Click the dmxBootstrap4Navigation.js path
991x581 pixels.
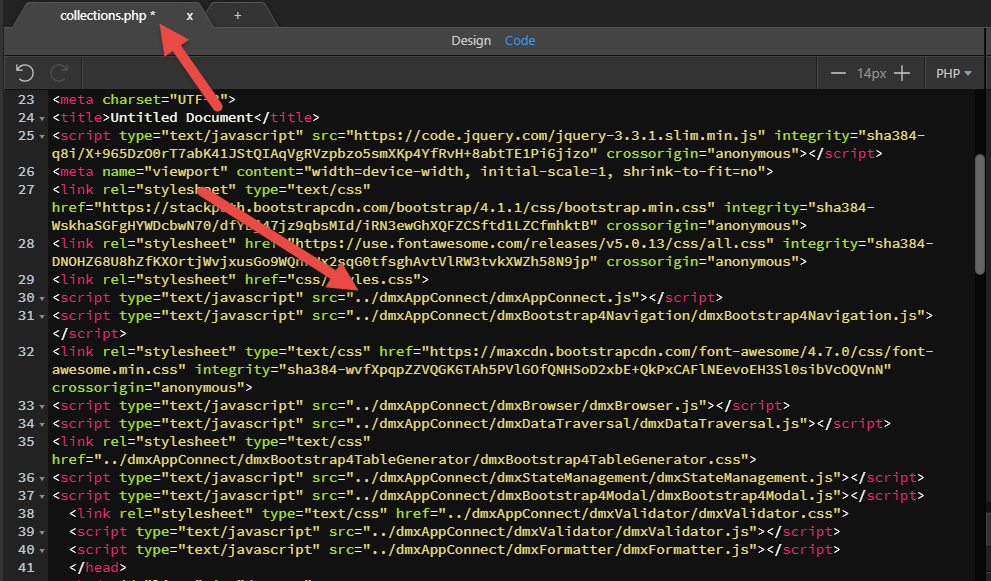635,315
